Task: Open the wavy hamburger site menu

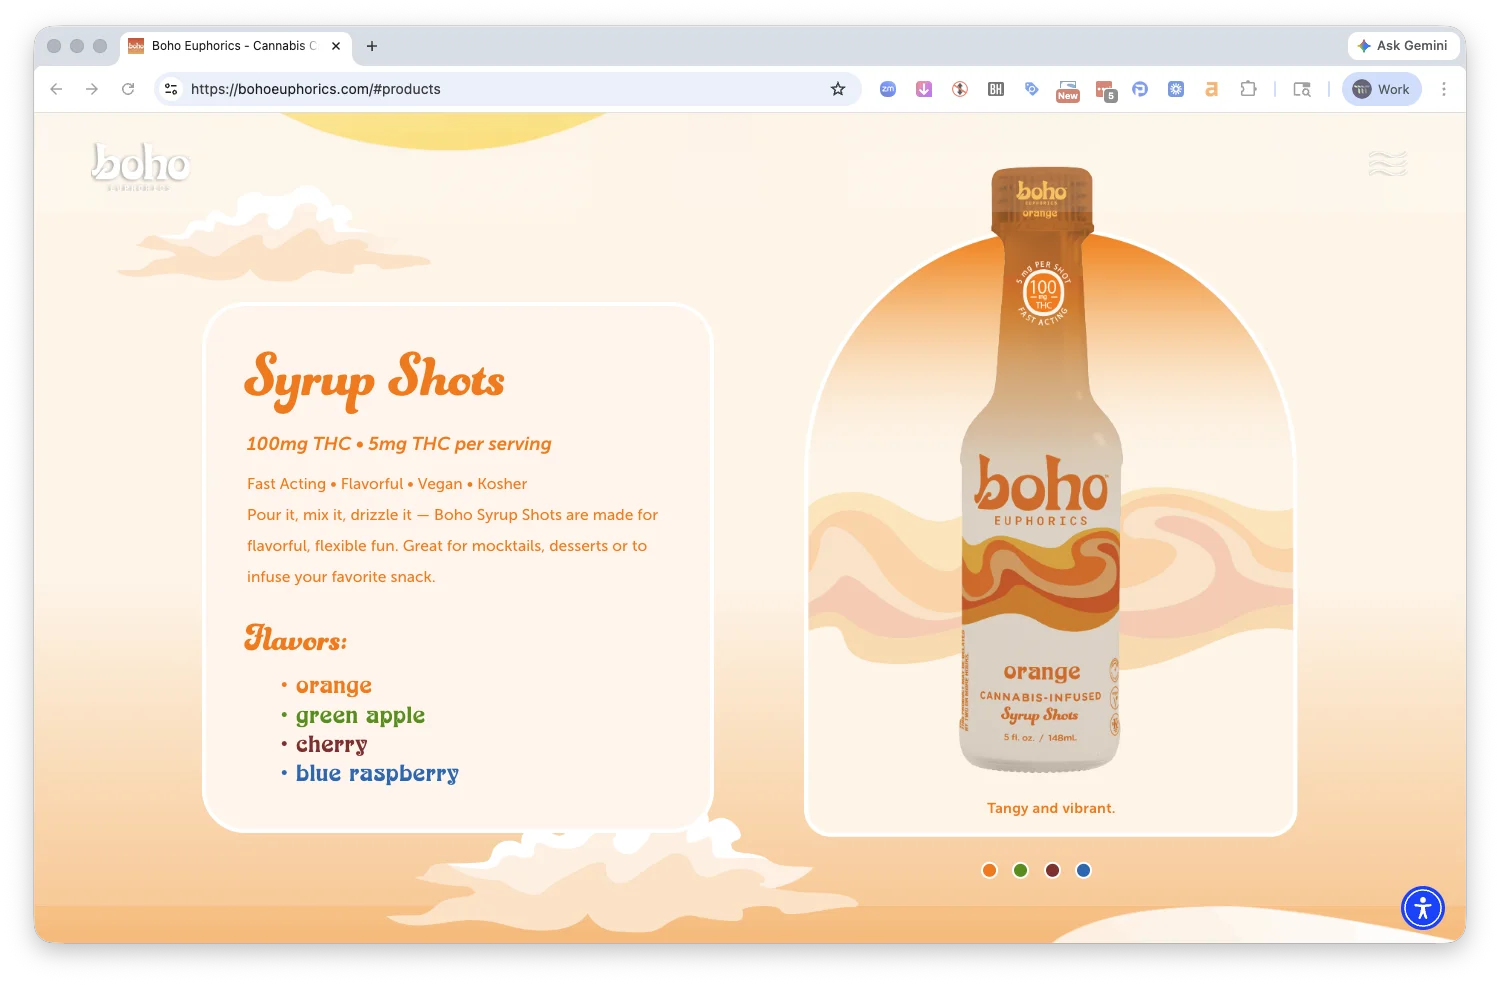Action: coord(1387,163)
